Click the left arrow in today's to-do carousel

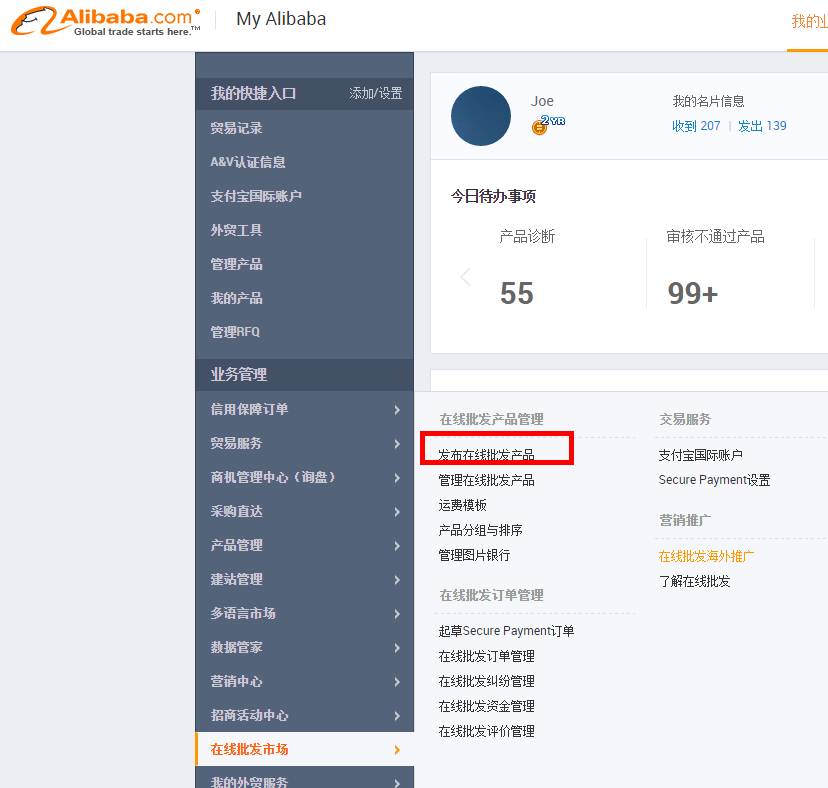465,276
